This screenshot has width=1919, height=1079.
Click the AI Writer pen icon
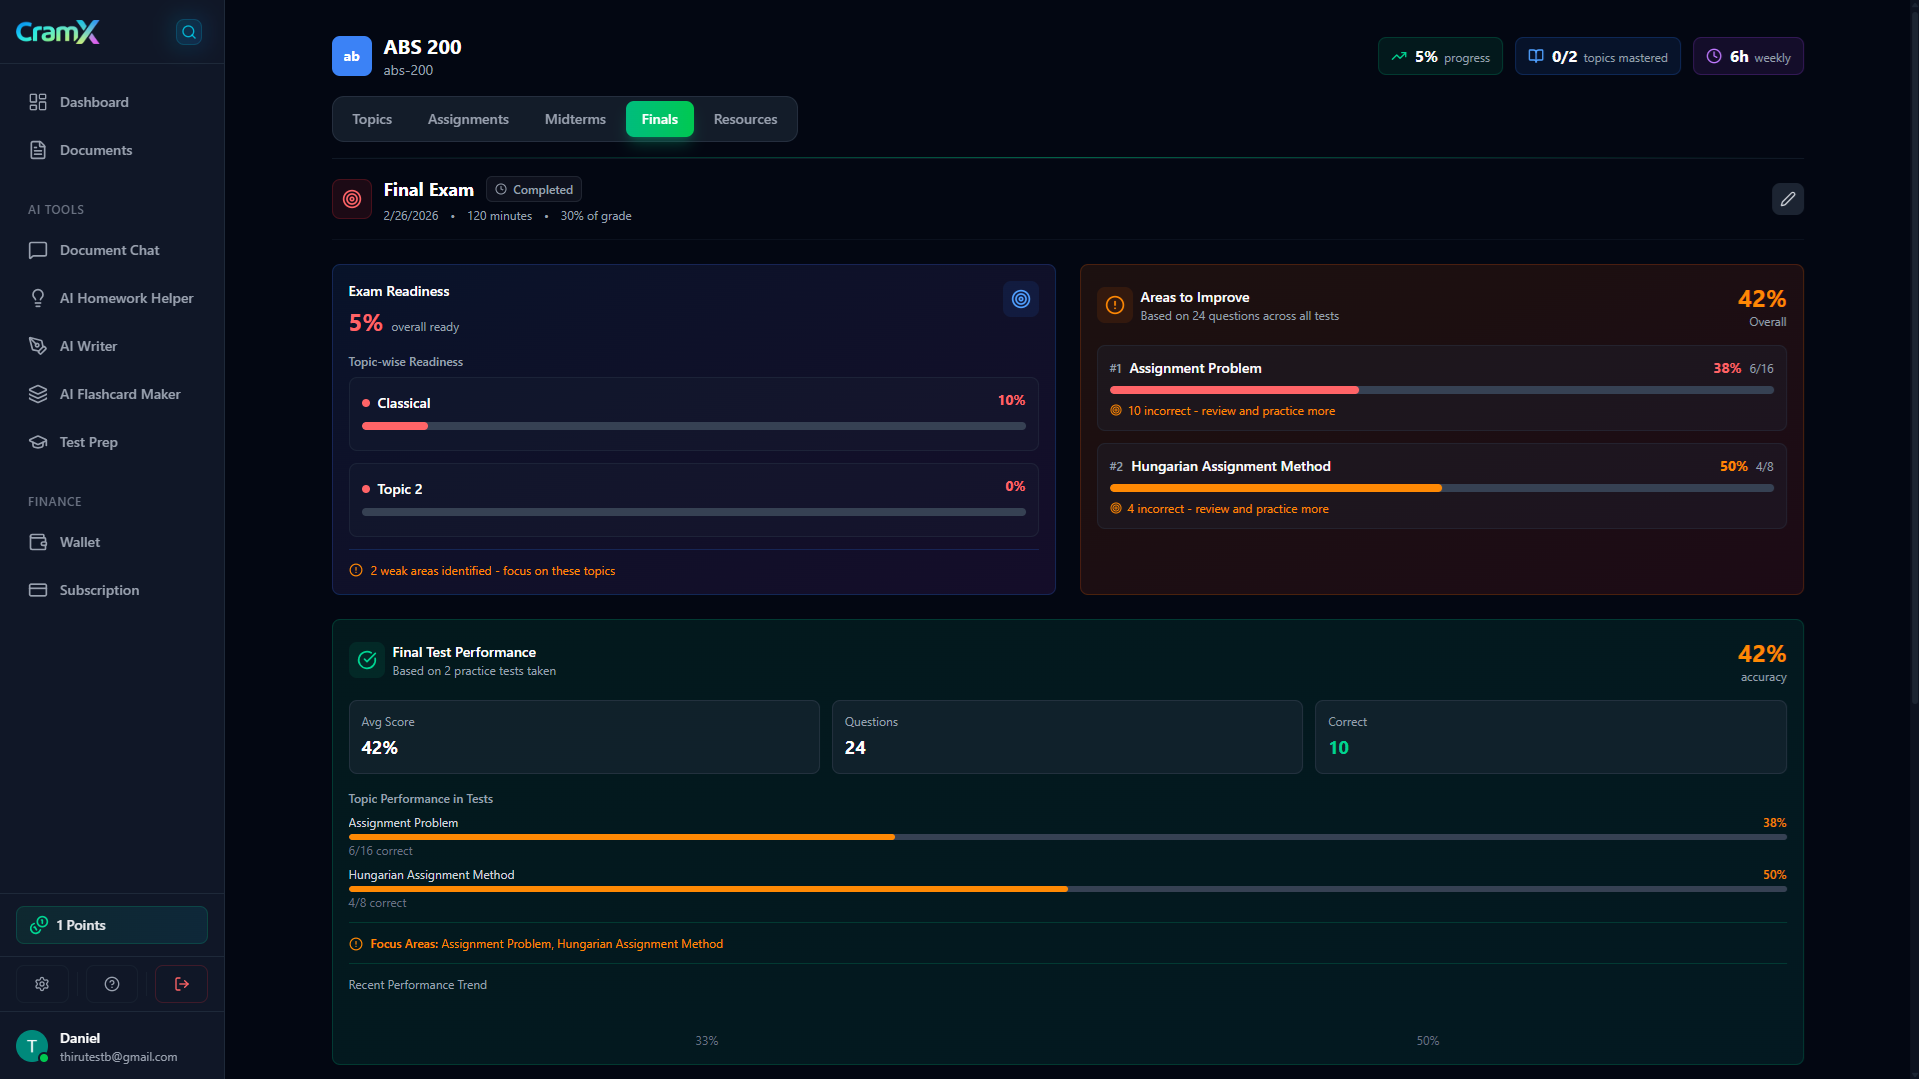[x=38, y=346]
